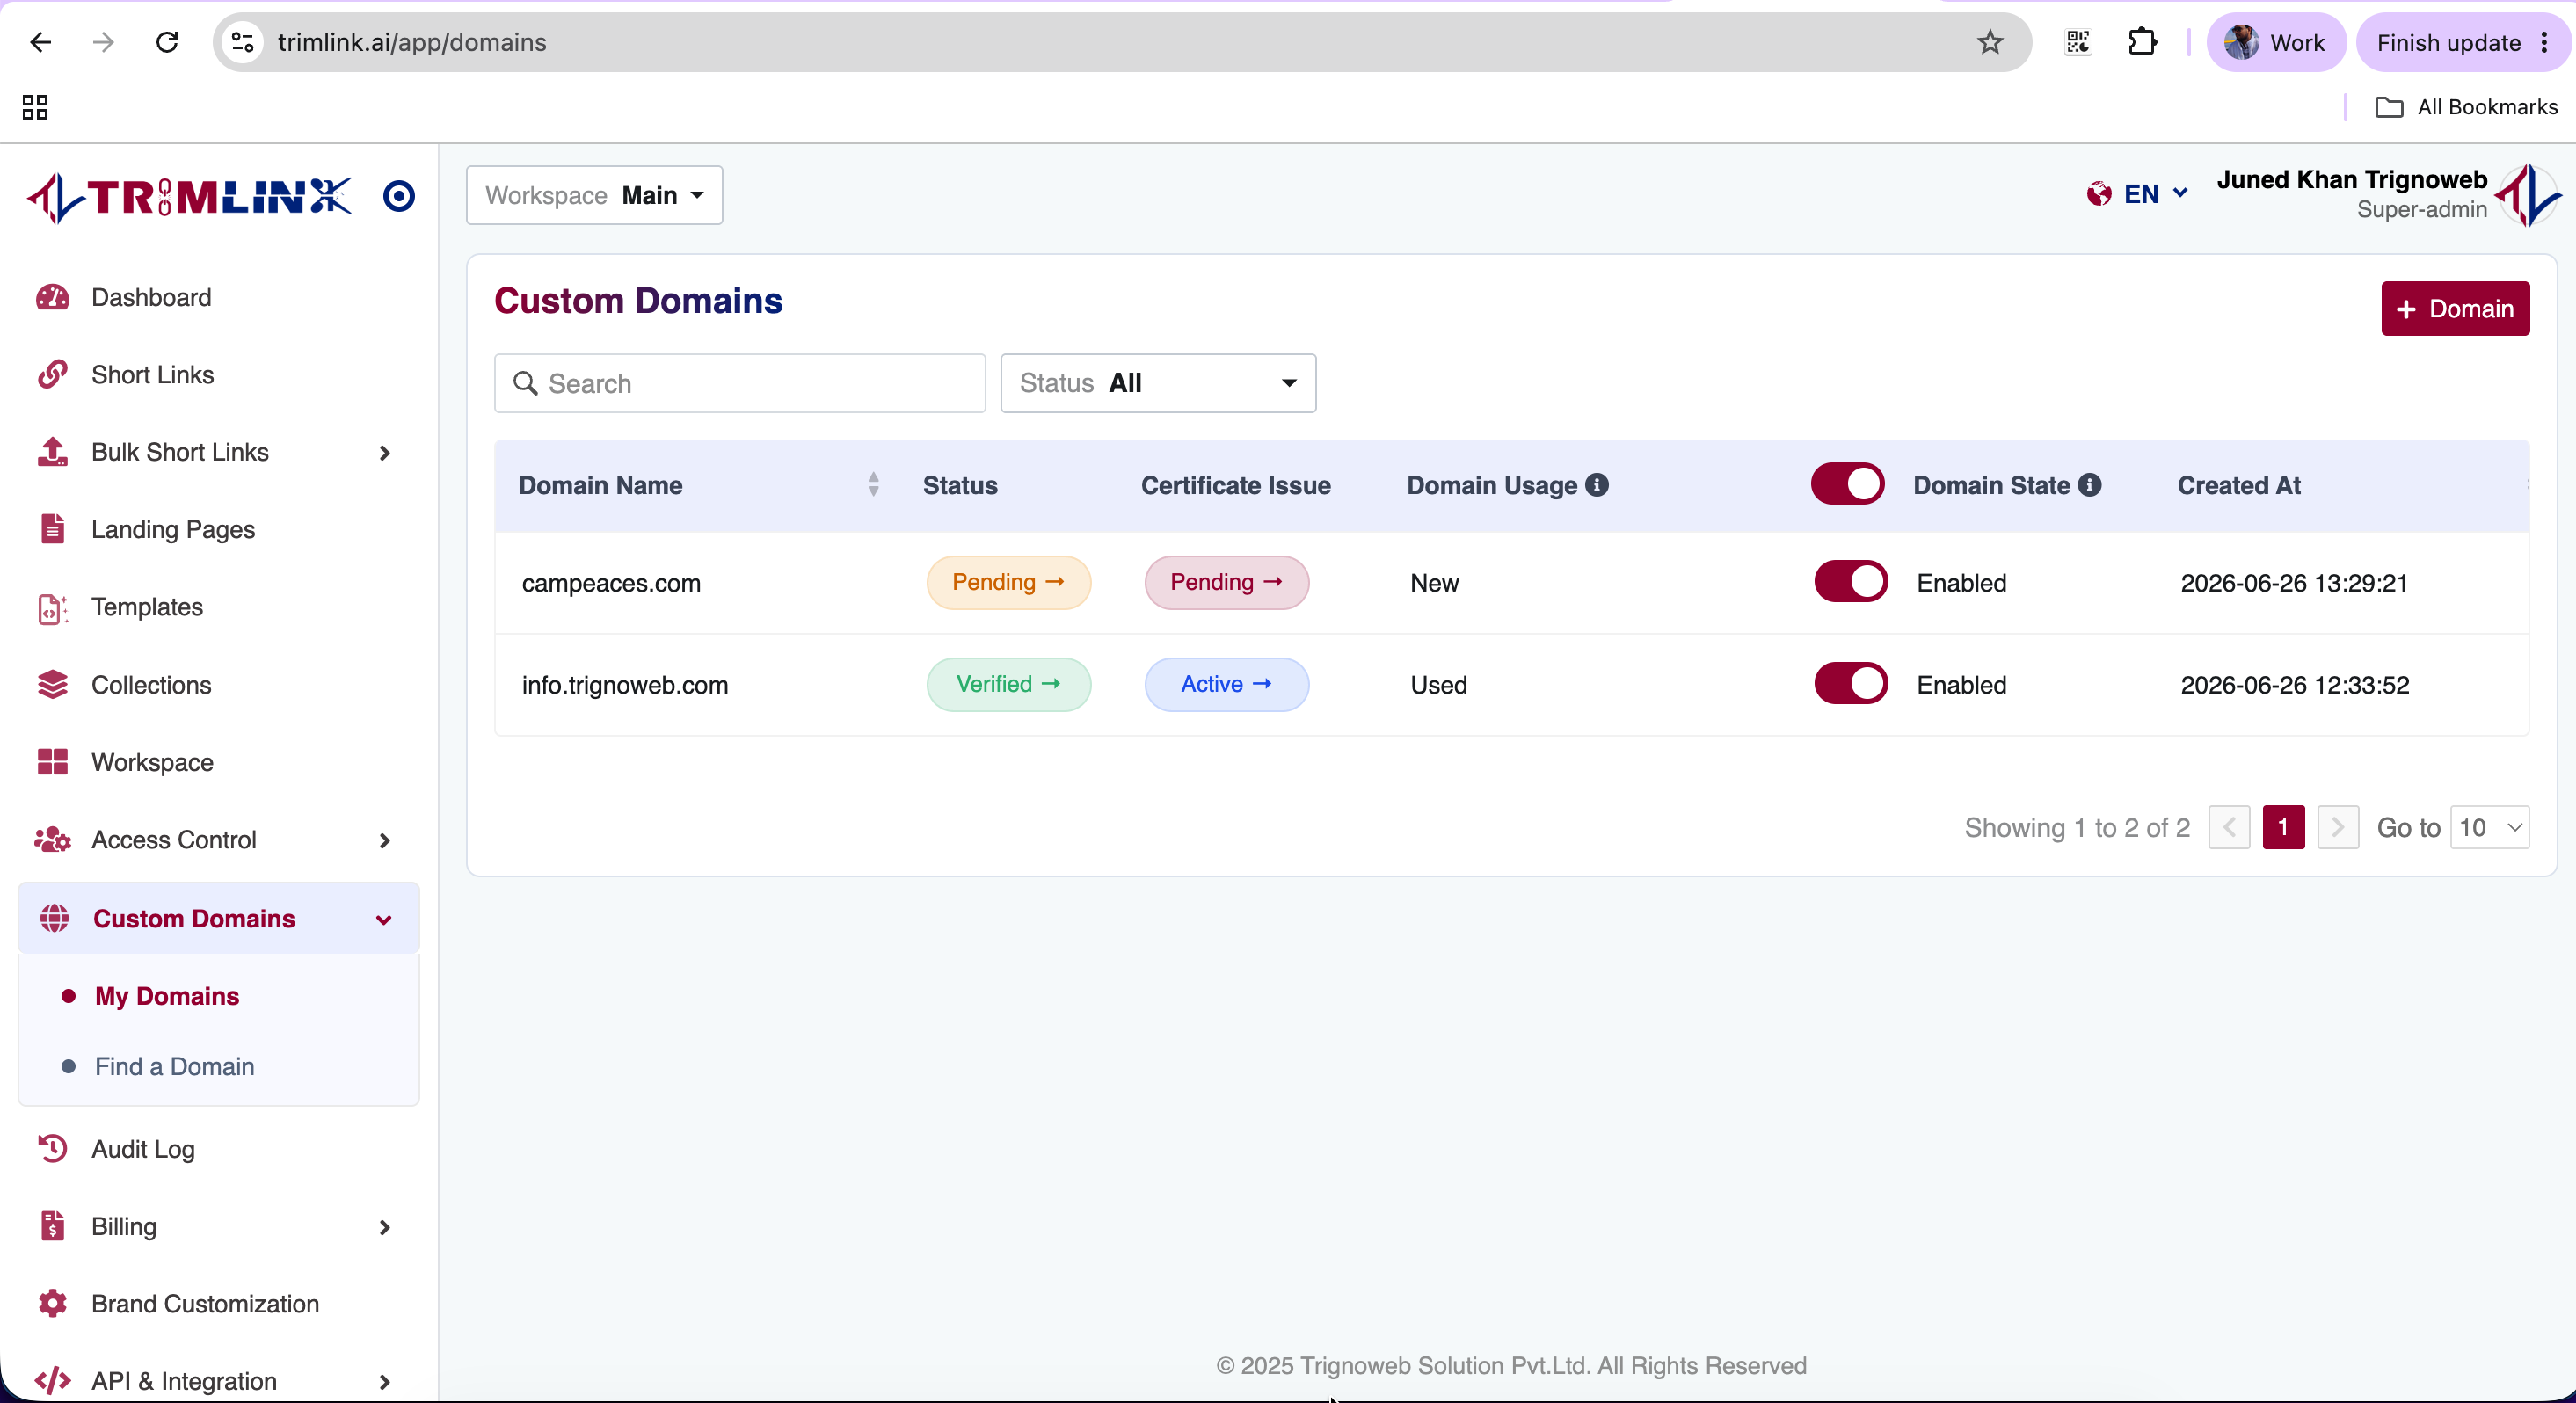
Task: Click the Short Links chain icon
Action: (52, 374)
